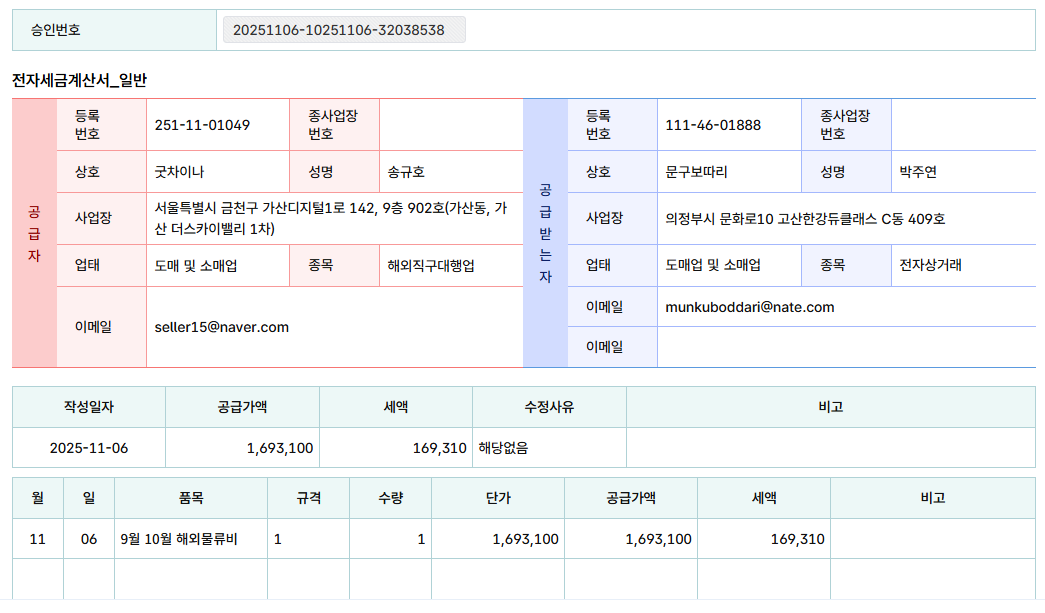Click the empty 비고 cell beside 수정사유
The height and width of the screenshot is (613, 1045).
[830, 448]
